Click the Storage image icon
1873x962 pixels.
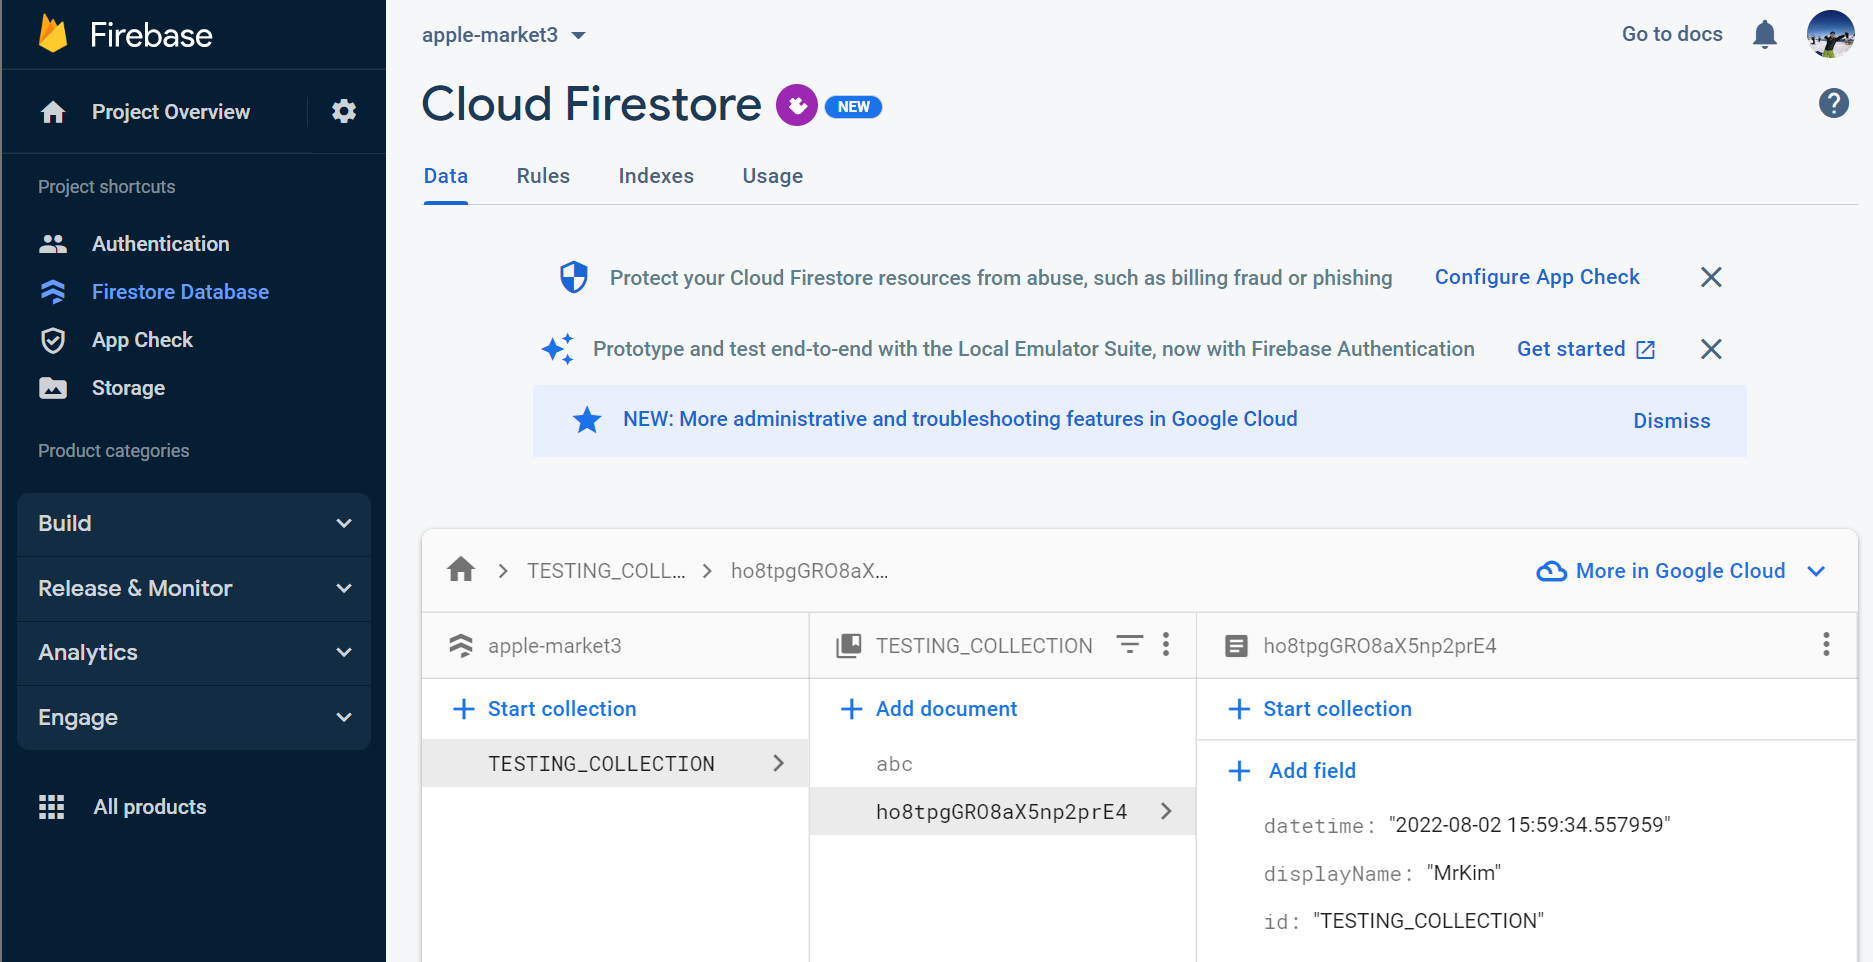click(x=53, y=388)
